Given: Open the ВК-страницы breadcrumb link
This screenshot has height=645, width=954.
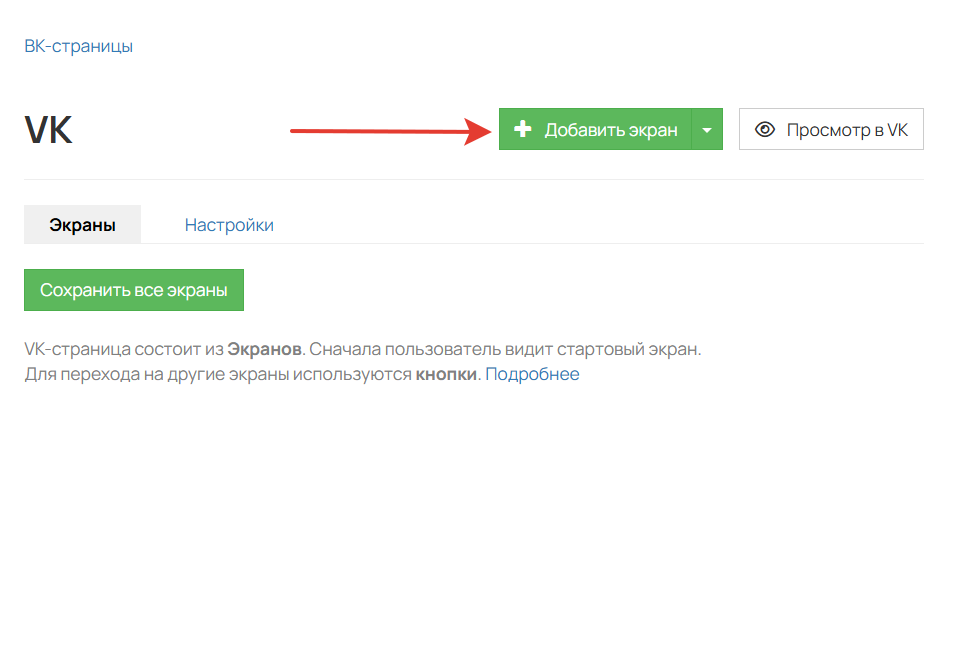Looking at the screenshot, I should click(78, 46).
